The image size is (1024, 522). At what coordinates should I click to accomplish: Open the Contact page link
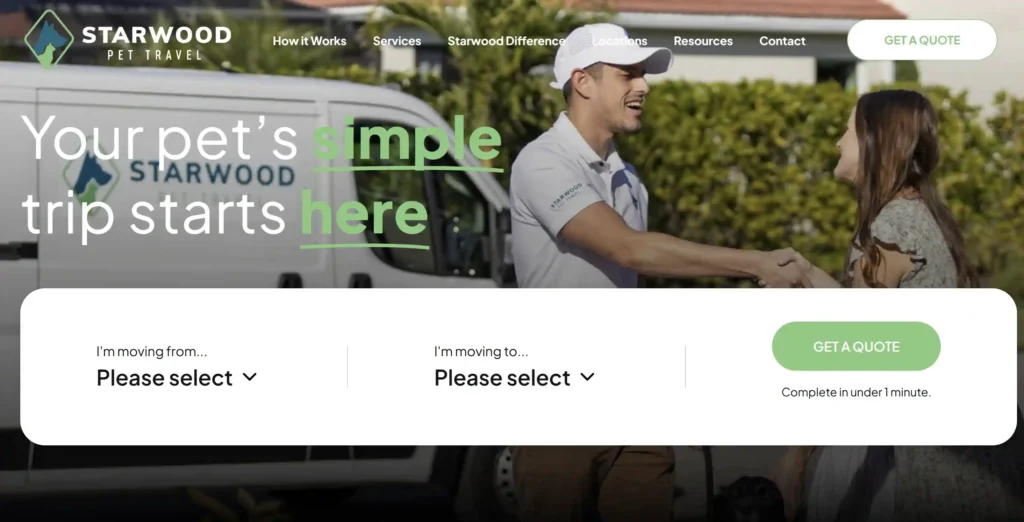click(782, 41)
